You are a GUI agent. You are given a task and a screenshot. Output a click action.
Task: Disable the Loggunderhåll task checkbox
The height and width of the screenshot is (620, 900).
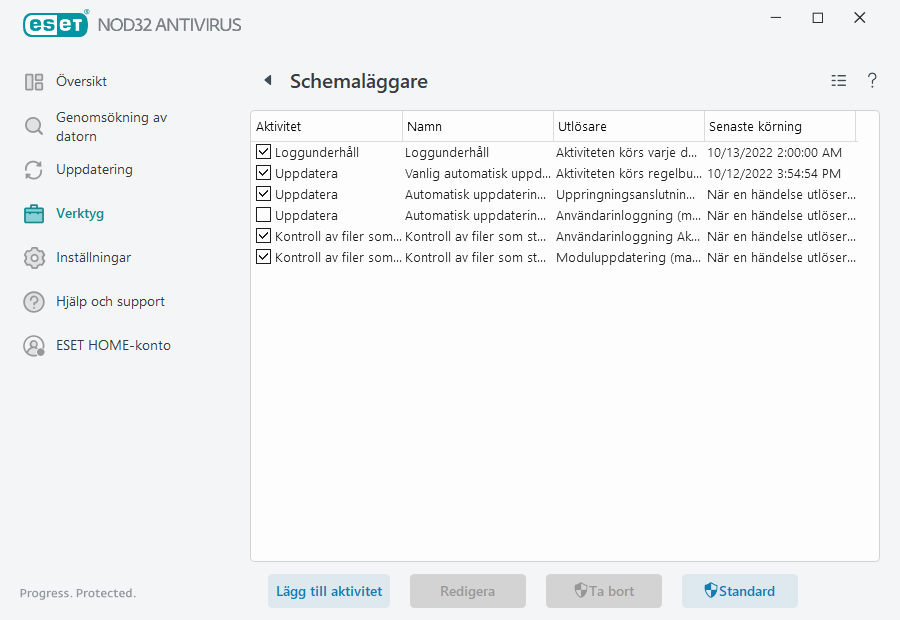click(x=264, y=152)
